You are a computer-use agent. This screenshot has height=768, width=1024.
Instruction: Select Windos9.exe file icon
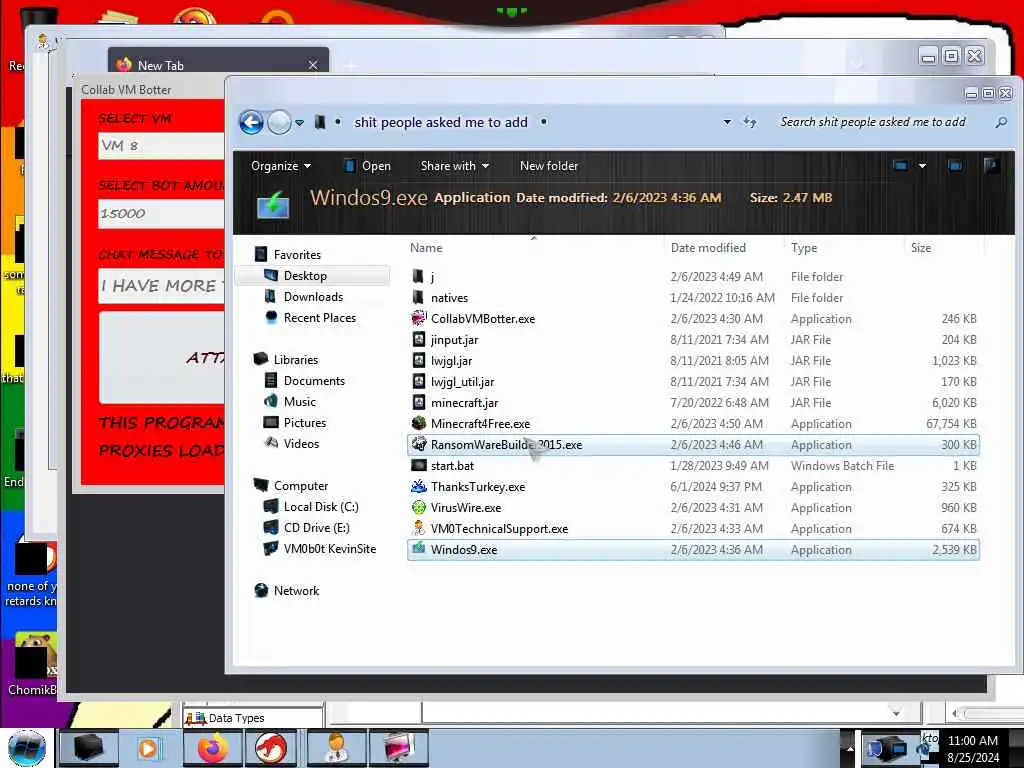pyautogui.click(x=418, y=549)
